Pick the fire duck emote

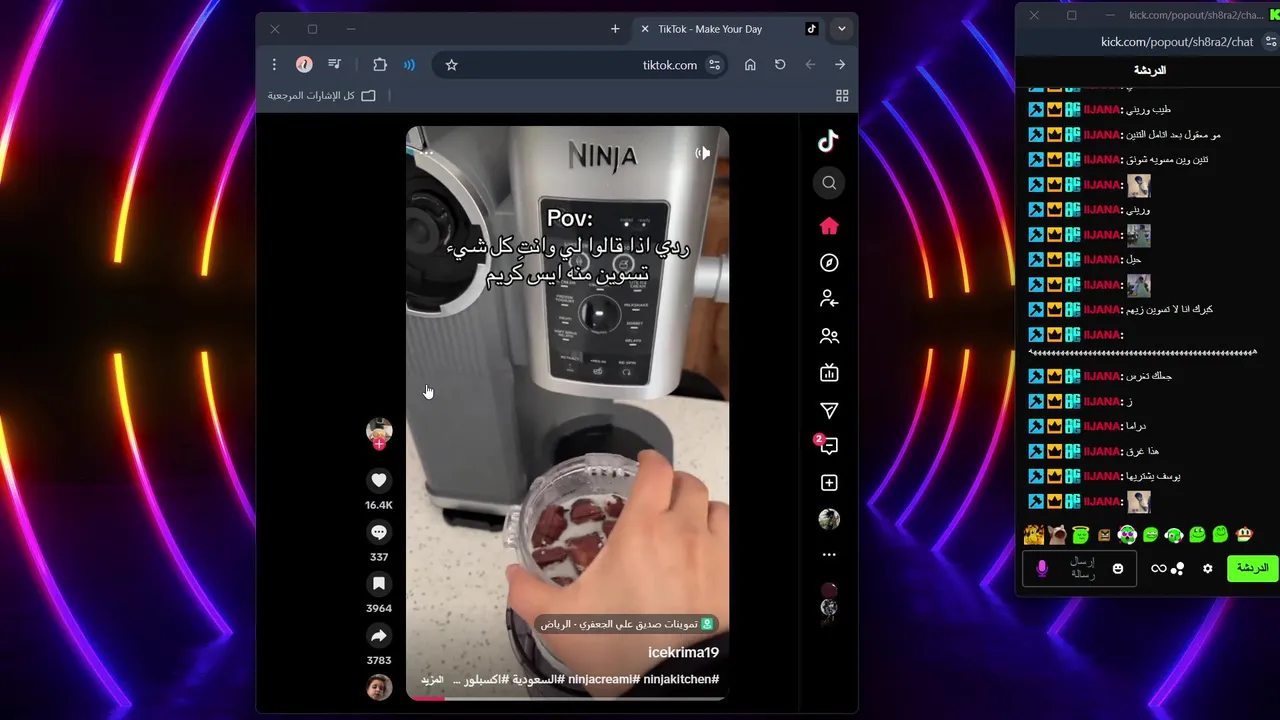pyautogui.click(x=1034, y=535)
